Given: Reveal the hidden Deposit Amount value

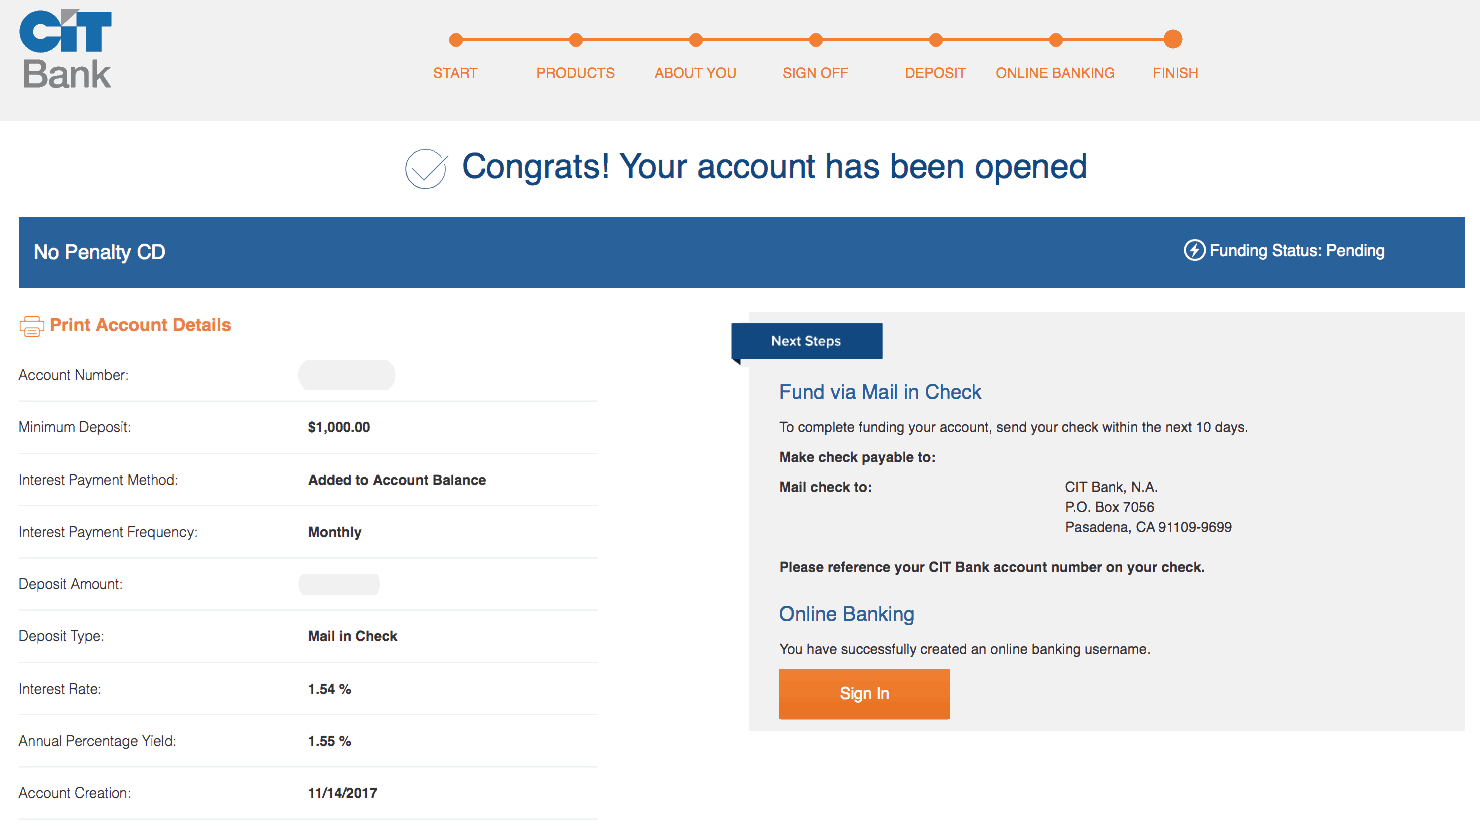Looking at the screenshot, I should coord(339,583).
